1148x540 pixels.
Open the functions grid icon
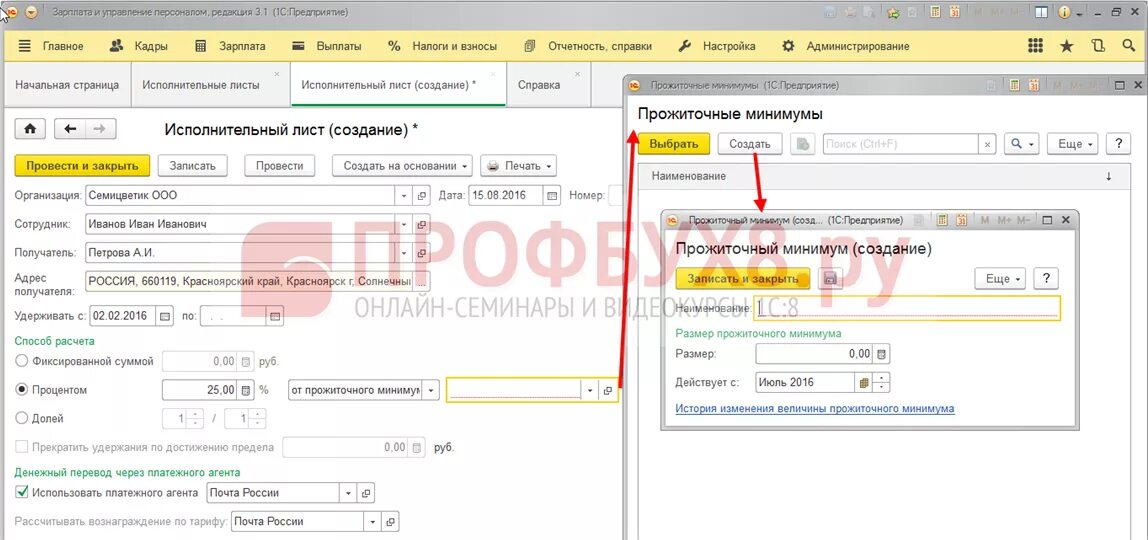pyautogui.click(x=1035, y=46)
